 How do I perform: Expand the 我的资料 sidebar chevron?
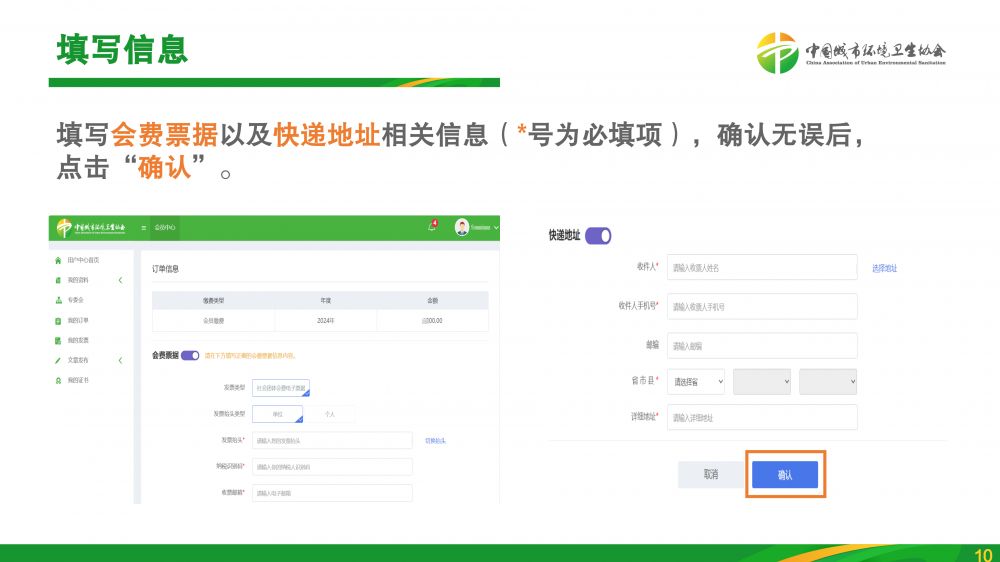(x=120, y=280)
